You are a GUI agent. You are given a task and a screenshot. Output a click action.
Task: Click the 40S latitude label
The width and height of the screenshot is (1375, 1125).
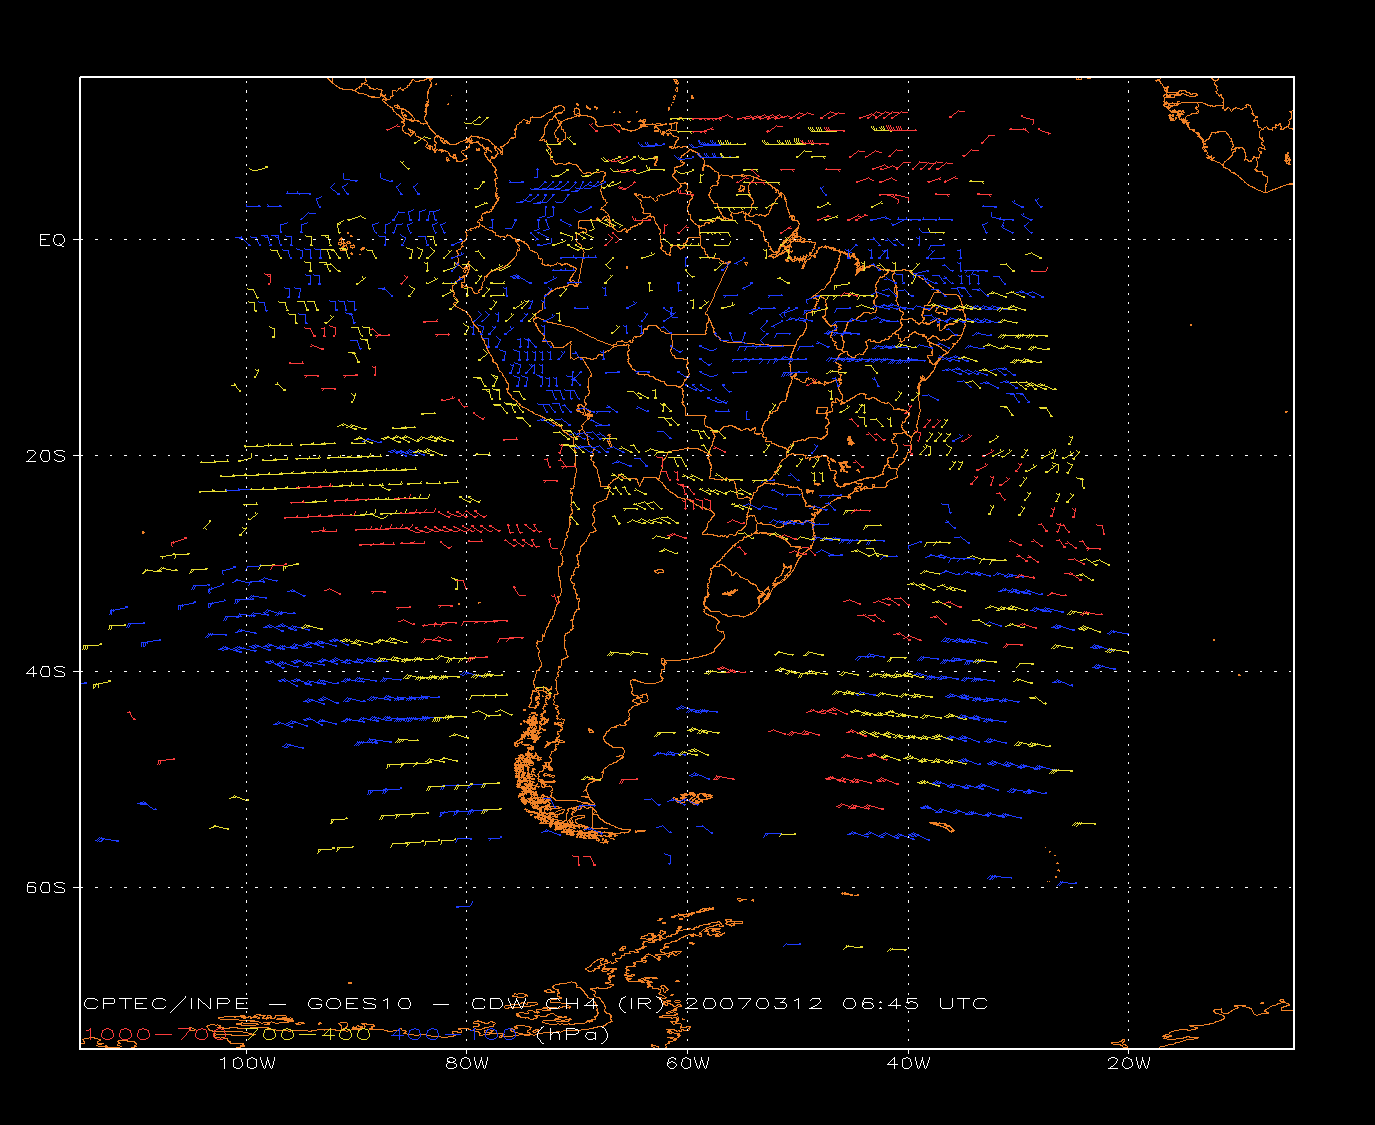(x=46, y=672)
